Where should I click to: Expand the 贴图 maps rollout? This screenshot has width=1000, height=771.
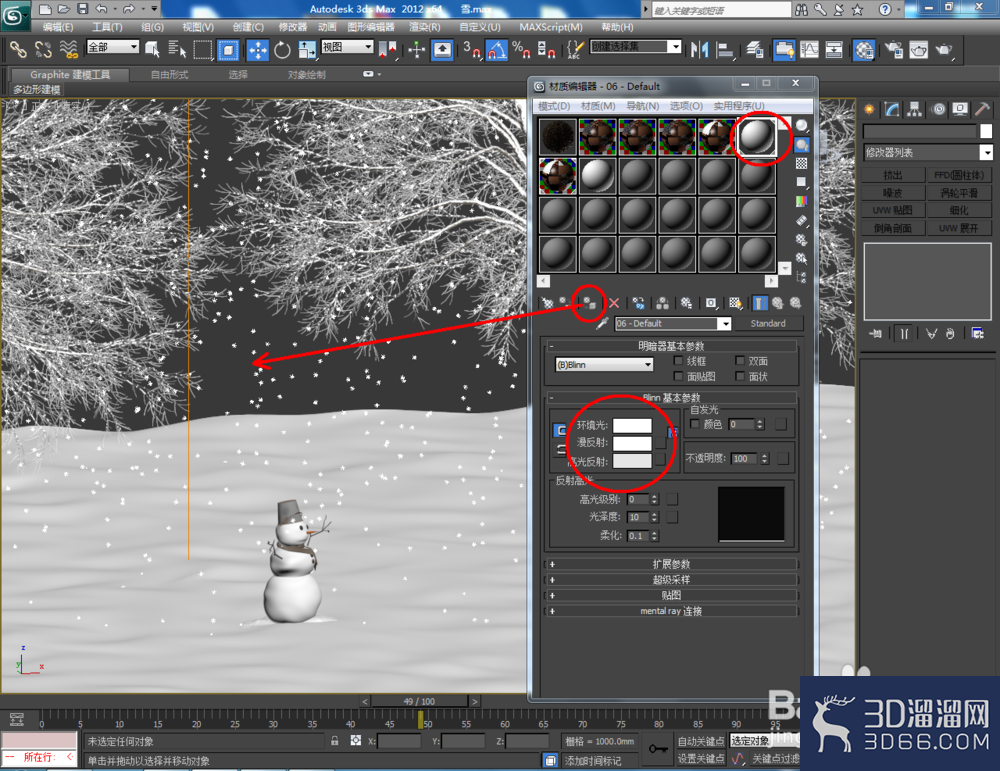pyautogui.click(x=671, y=596)
